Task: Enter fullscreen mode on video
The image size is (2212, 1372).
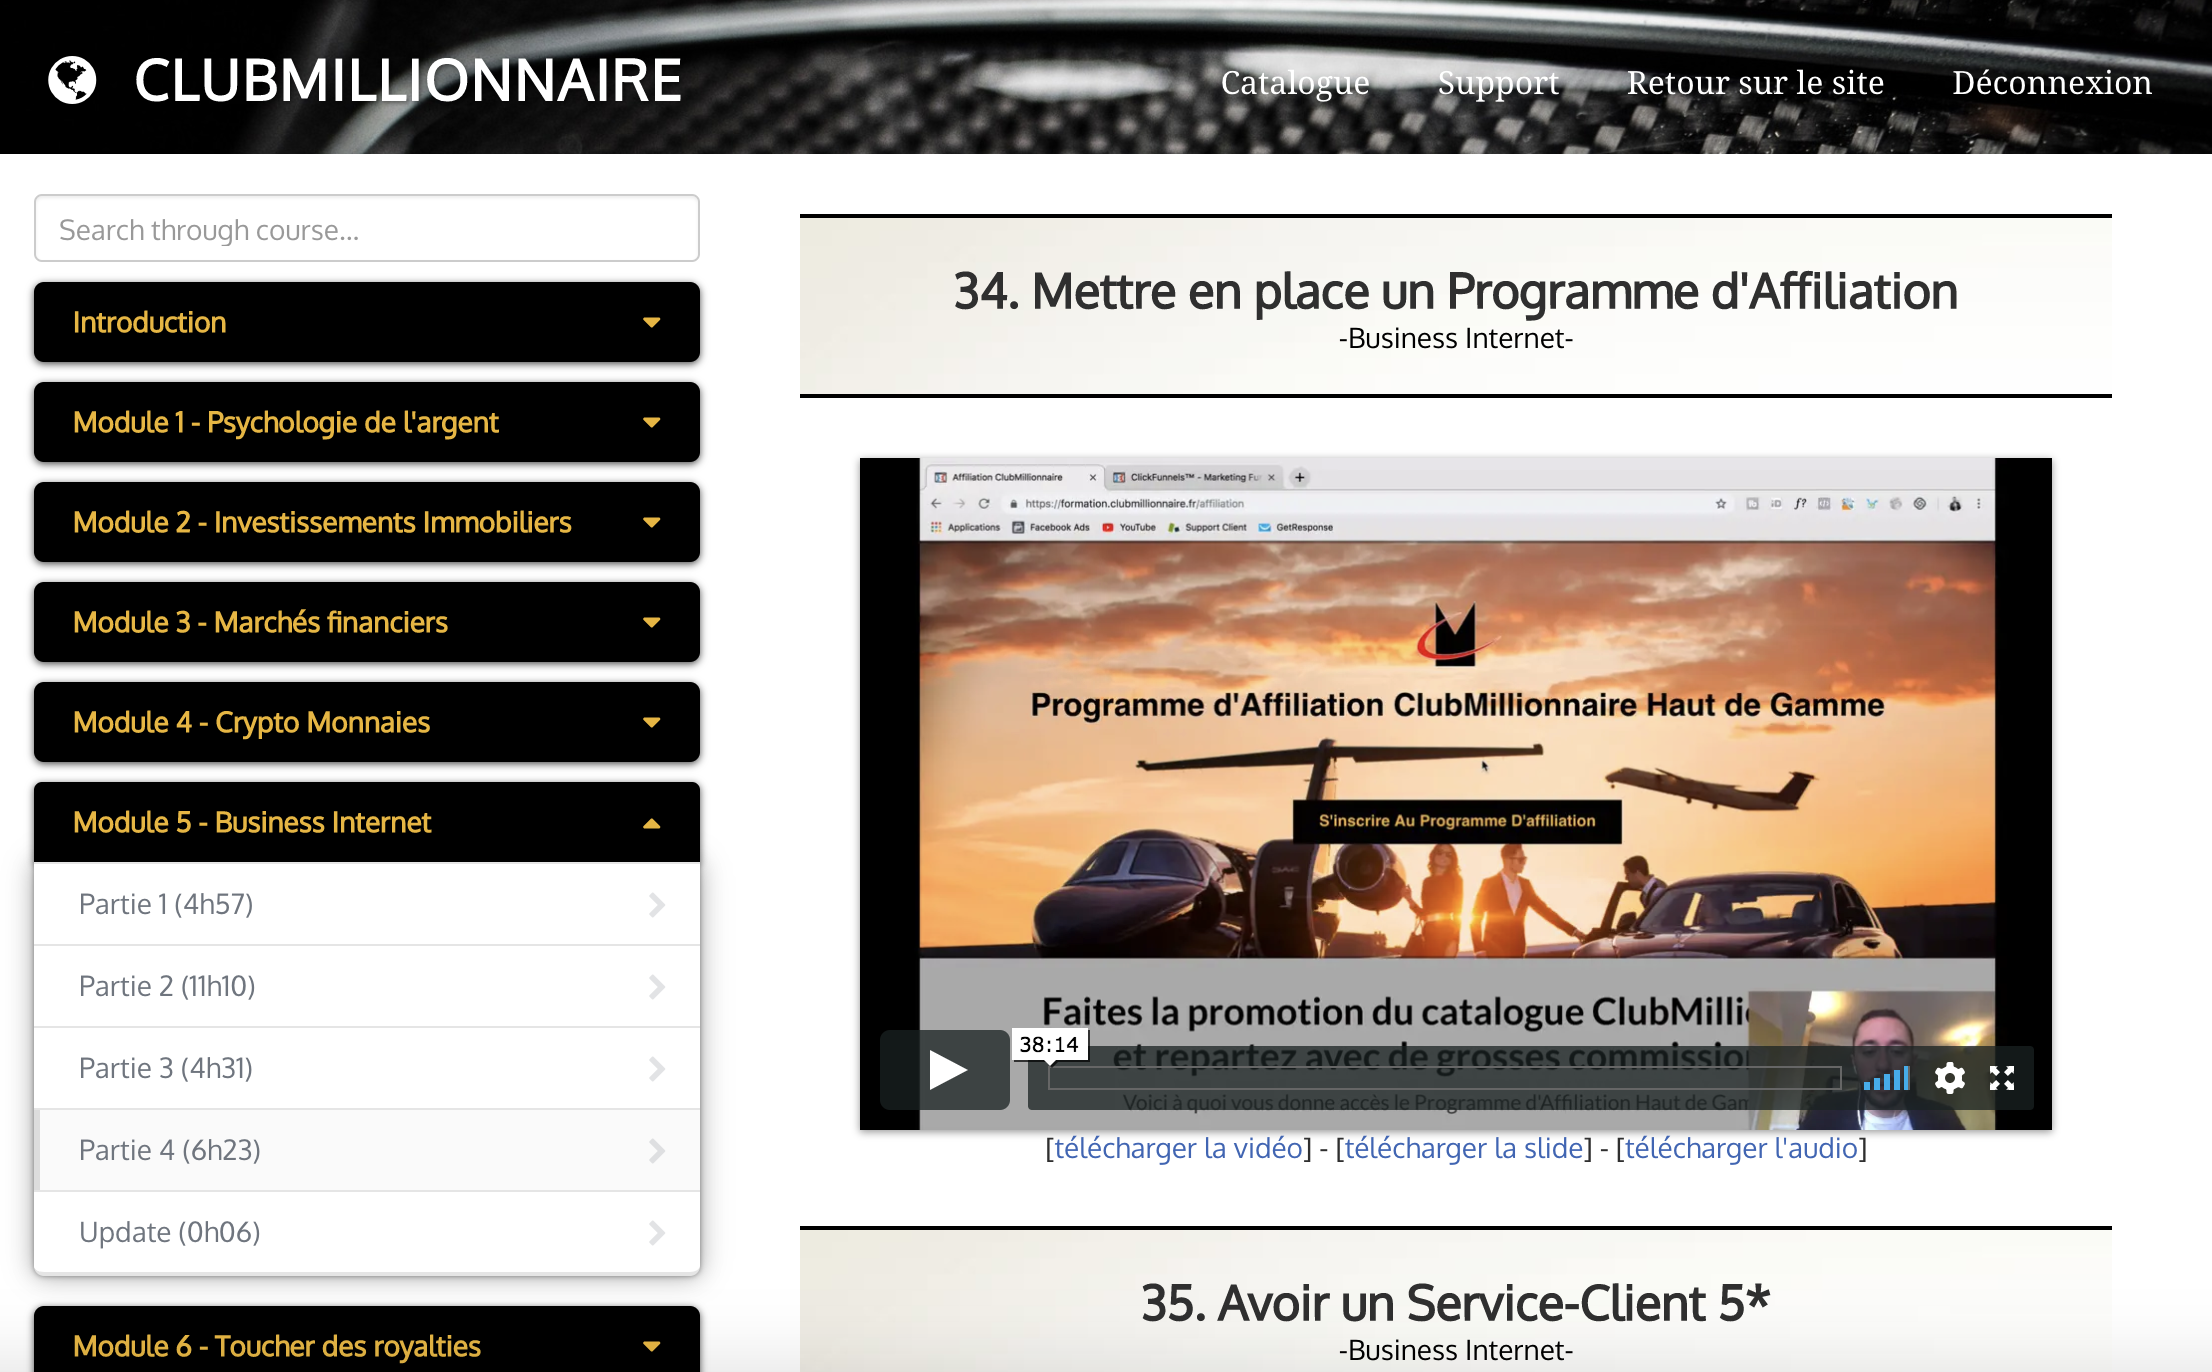Action: (2002, 1078)
